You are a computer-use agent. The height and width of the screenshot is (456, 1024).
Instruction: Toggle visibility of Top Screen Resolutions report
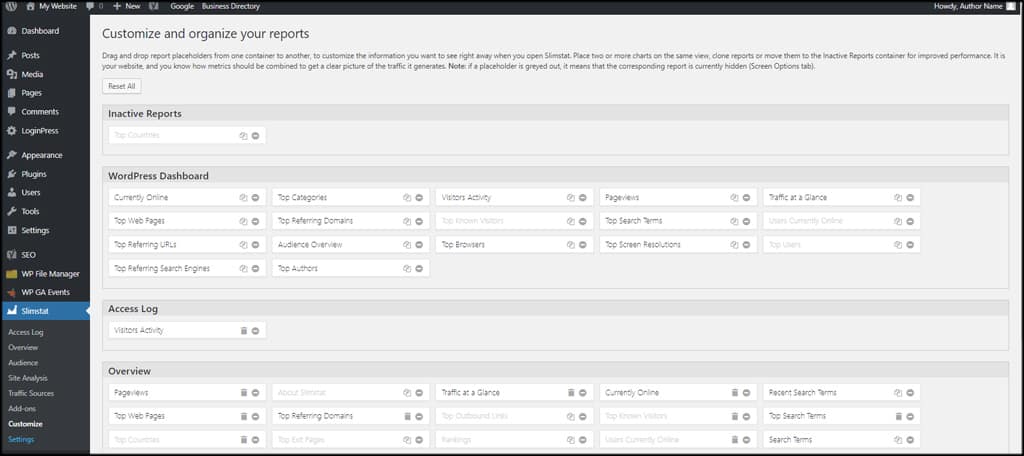pyautogui.click(x=746, y=244)
